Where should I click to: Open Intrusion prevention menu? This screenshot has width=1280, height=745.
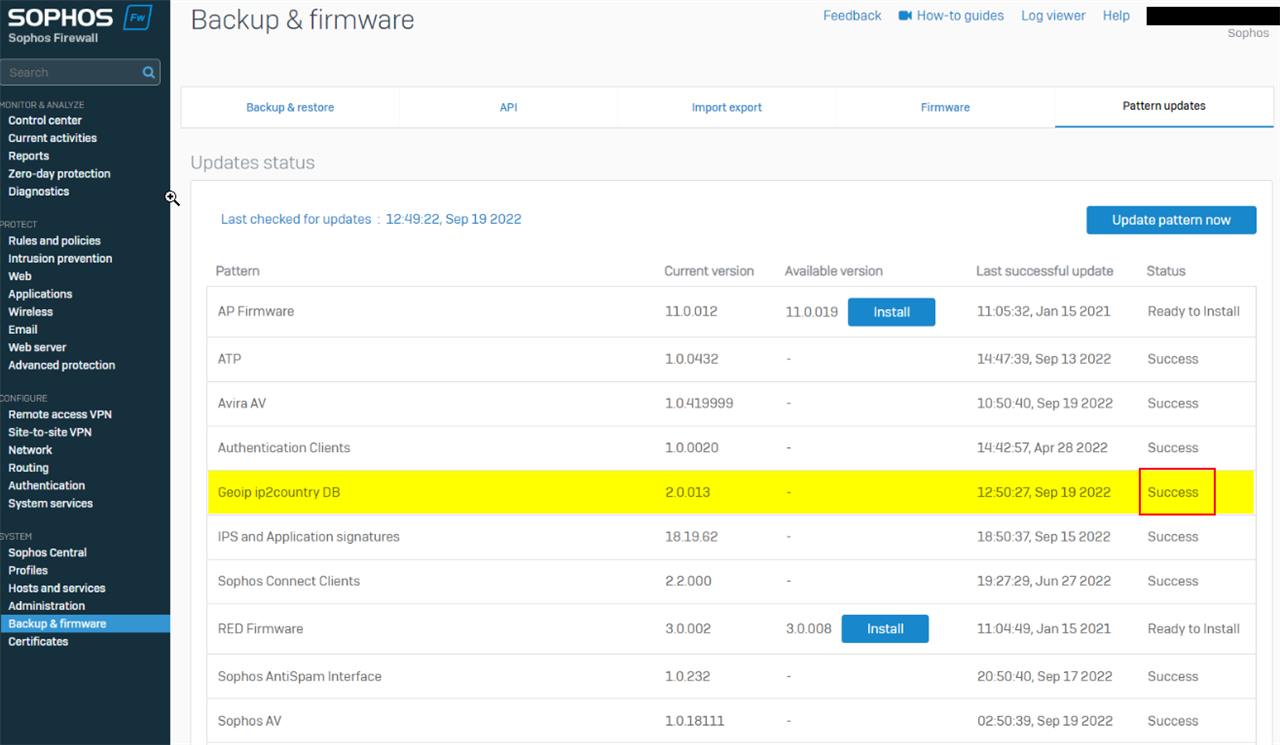pos(60,259)
